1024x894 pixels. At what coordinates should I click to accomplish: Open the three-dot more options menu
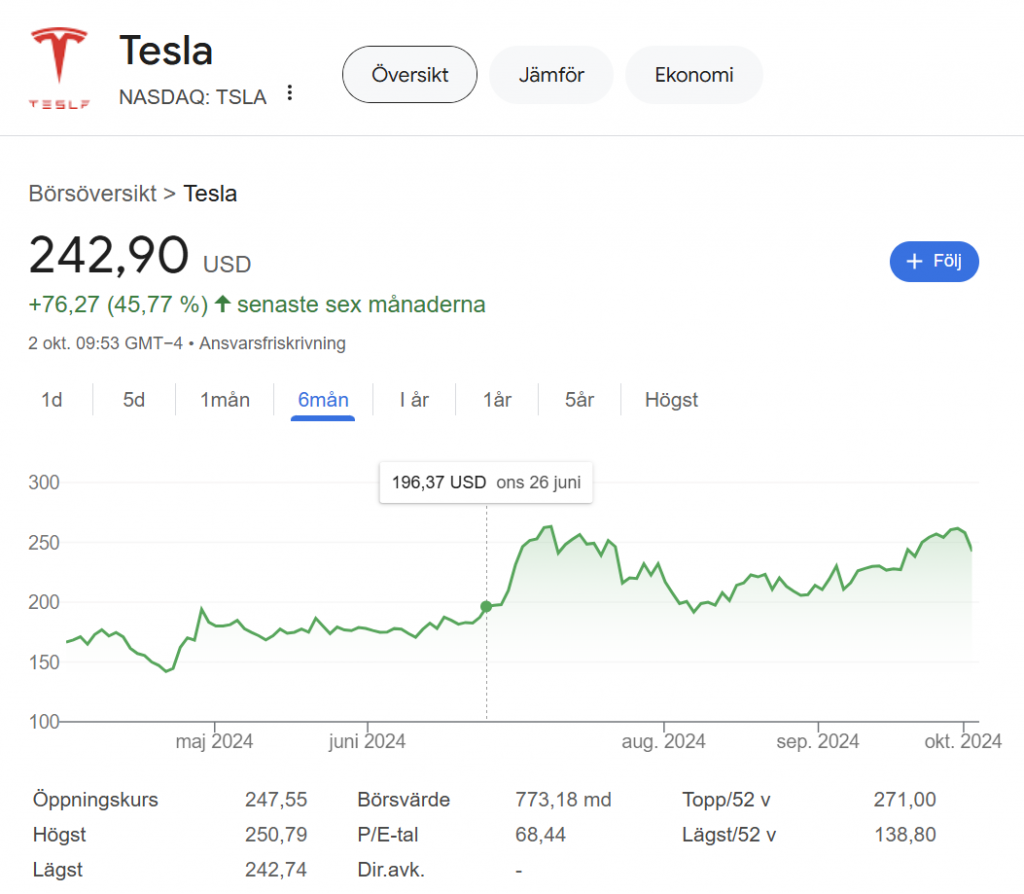290,93
